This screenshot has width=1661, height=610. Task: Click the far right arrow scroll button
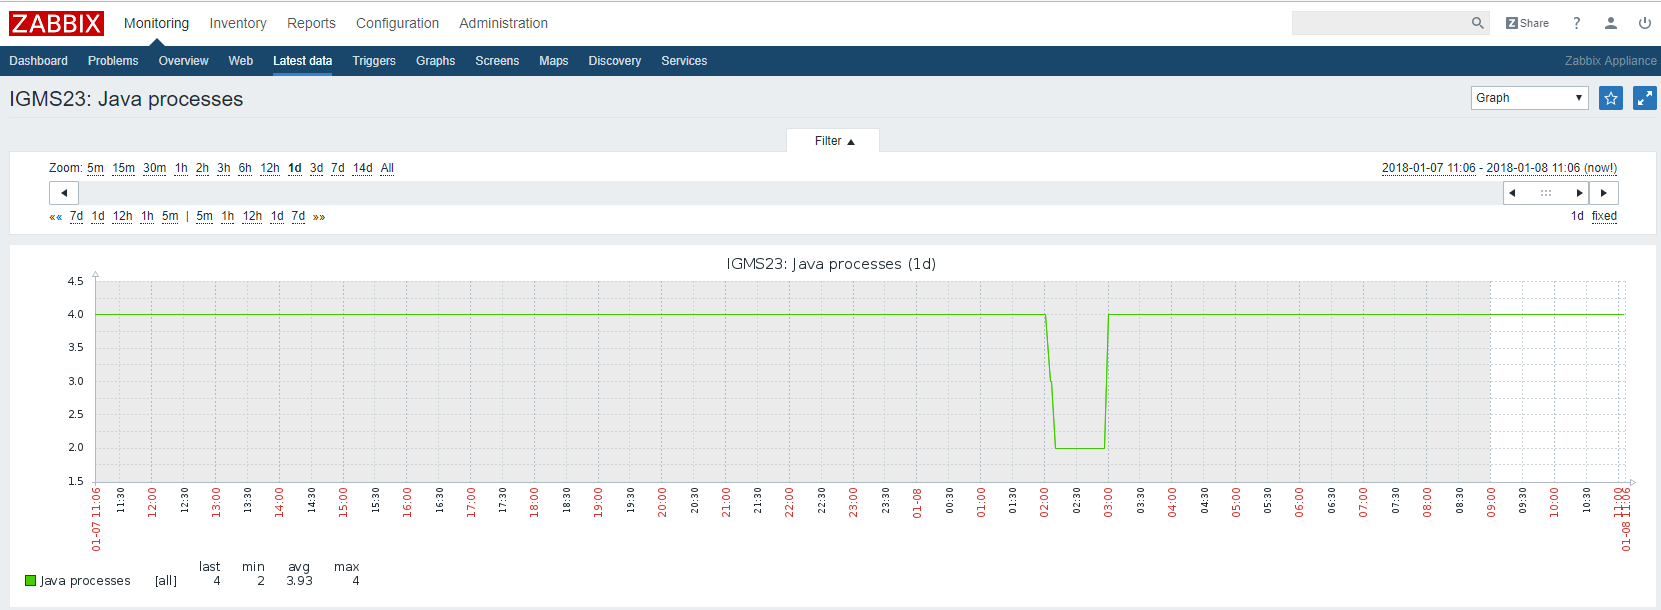coord(1604,193)
